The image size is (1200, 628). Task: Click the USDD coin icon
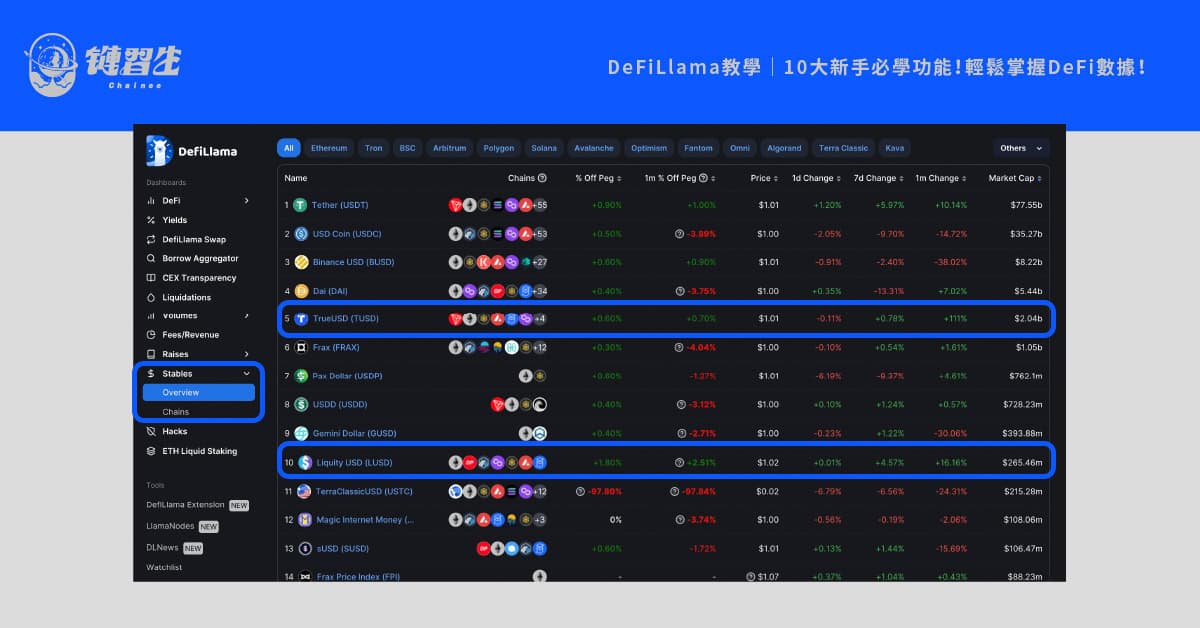click(x=301, y=405)
